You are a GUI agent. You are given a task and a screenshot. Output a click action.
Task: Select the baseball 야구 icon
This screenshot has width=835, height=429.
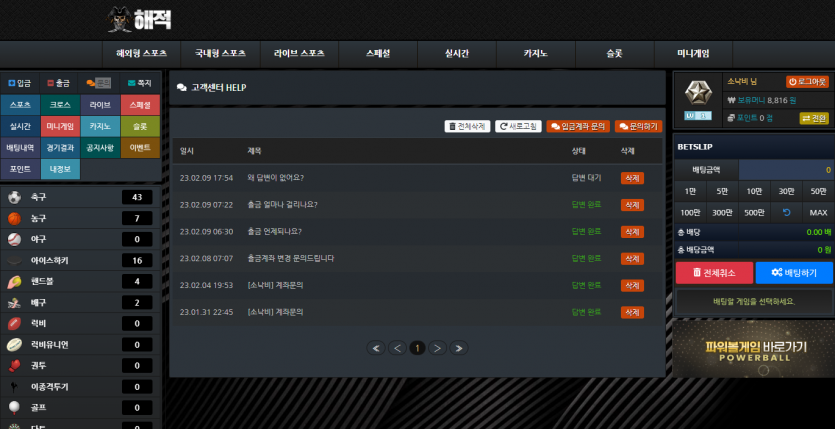(x=14, y=240)
